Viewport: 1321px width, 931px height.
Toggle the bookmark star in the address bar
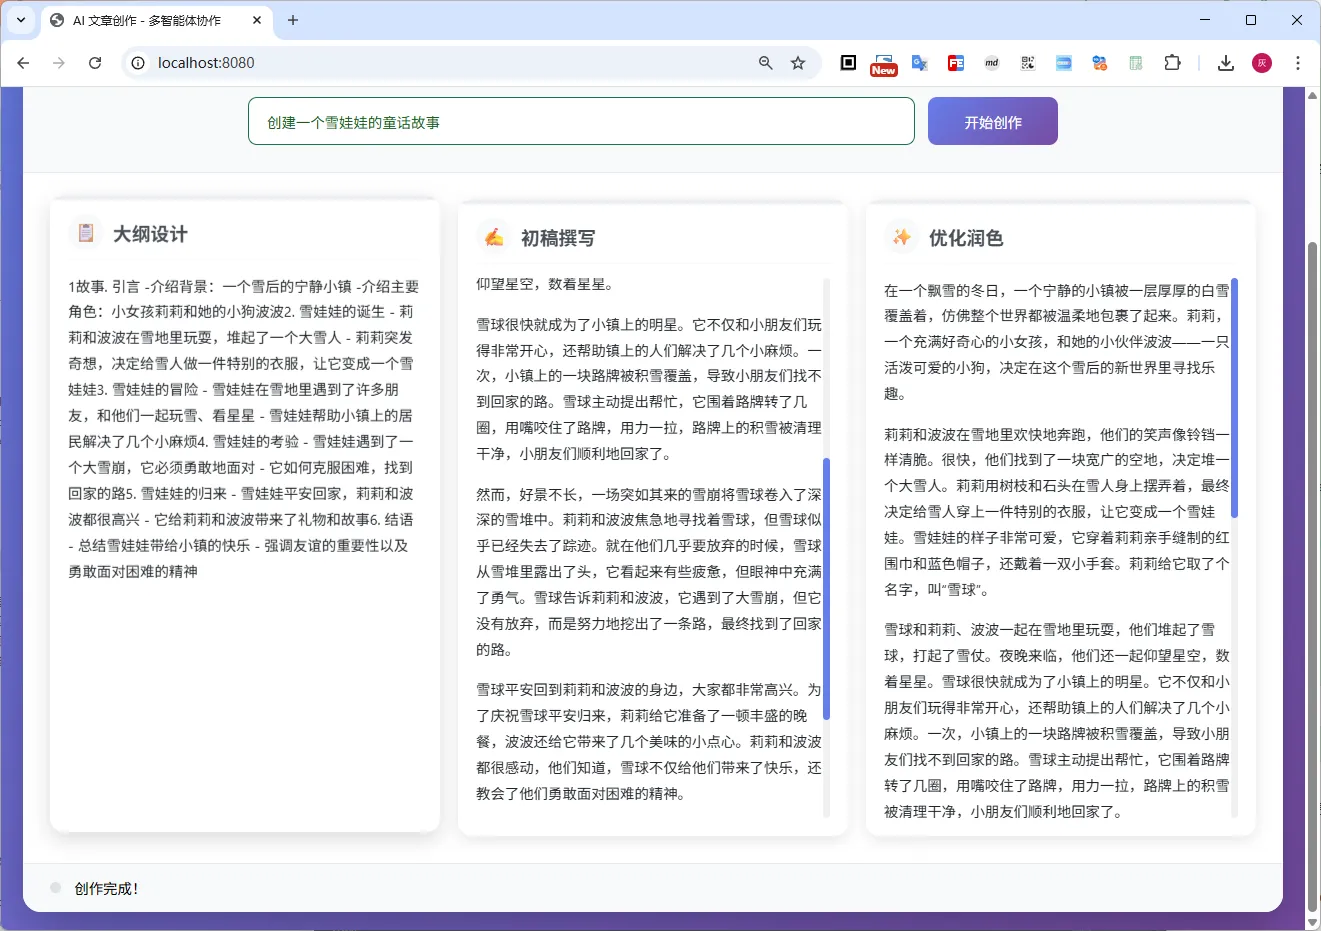(798, 62)
